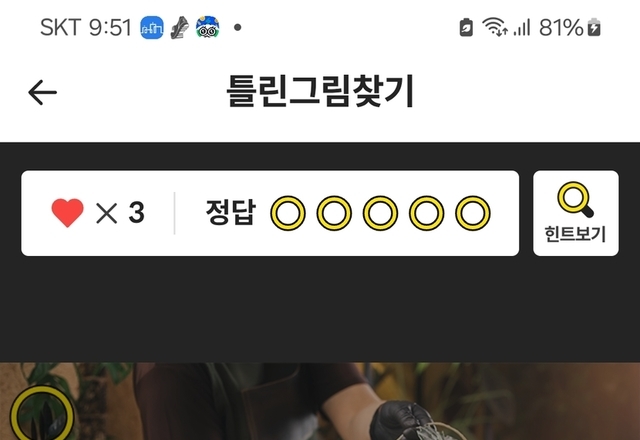Tap the Wi-Fi signal status icon
This screenshot has width=640, height=440.
pyautogui.click(x=495, y=27)
